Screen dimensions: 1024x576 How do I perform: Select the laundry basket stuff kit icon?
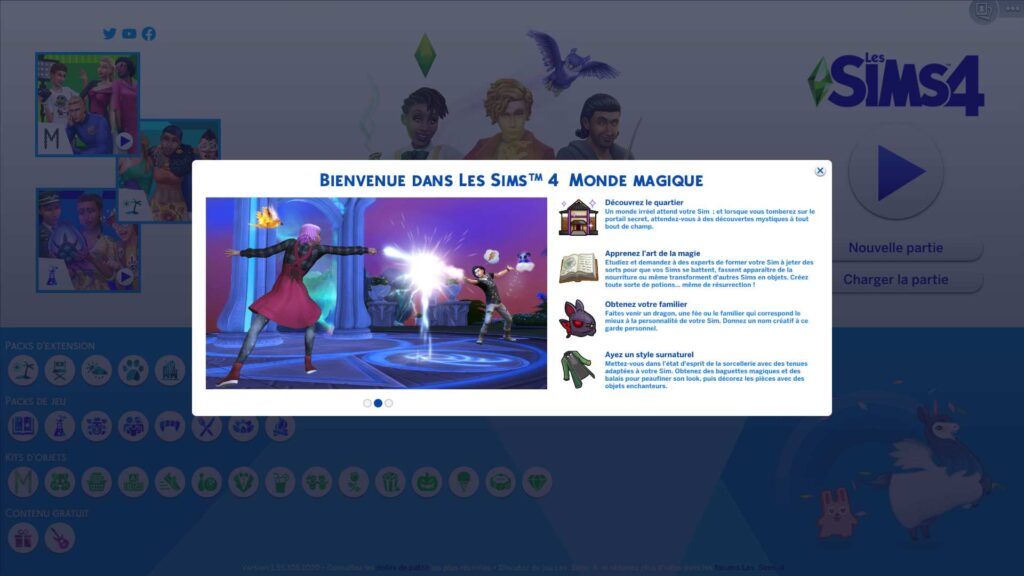click(x=96, y=482)
